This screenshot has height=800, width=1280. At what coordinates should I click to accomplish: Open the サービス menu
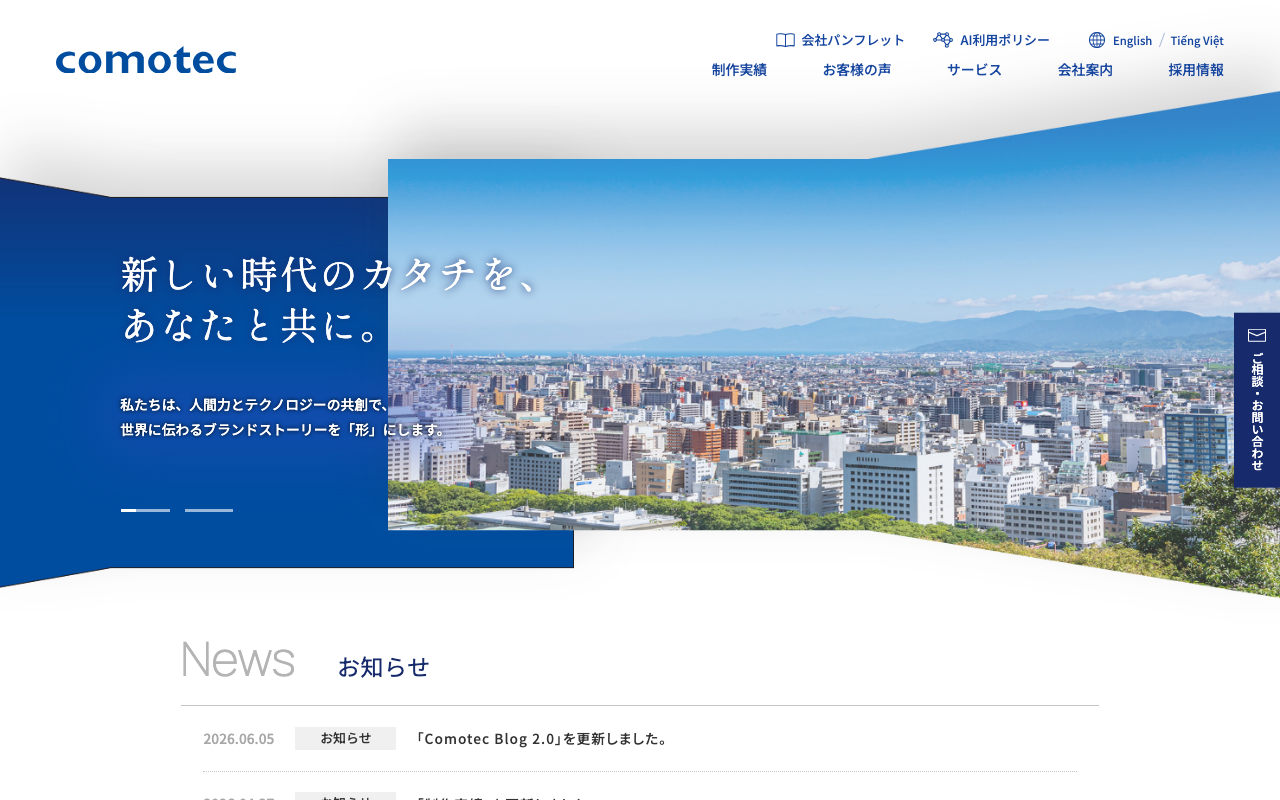click(974, 70)
